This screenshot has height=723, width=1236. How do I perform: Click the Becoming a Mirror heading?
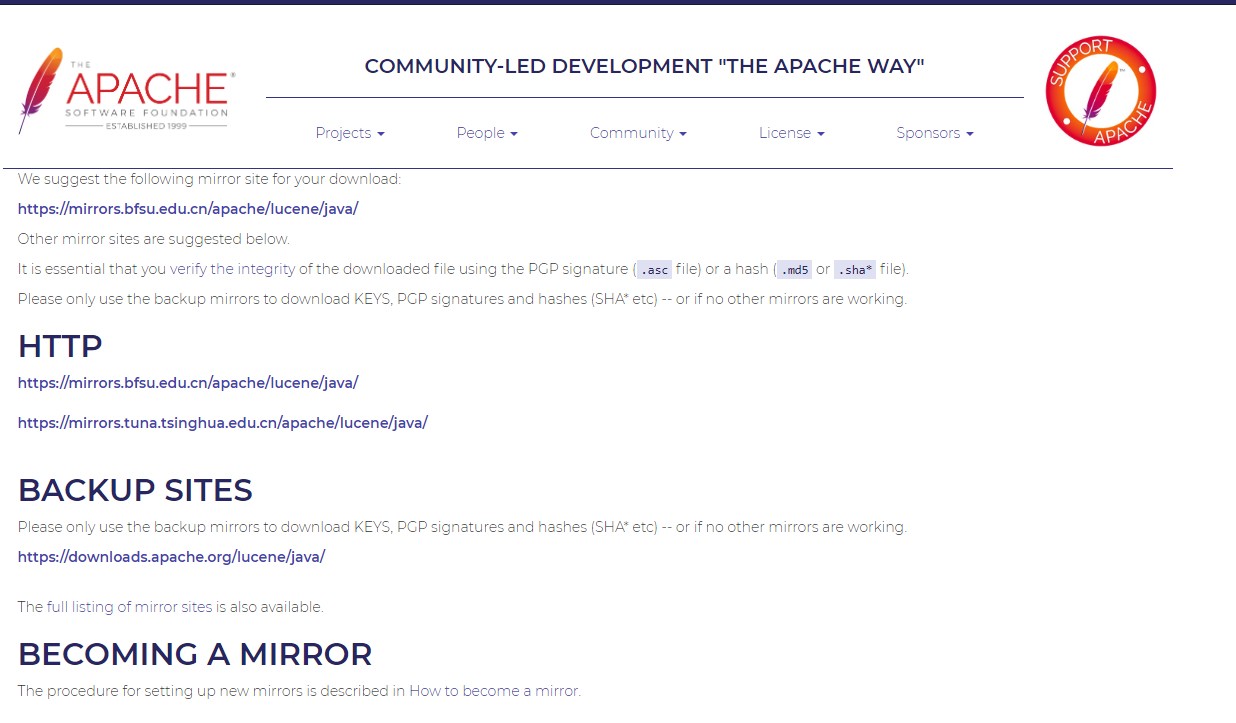(x=195, y=654)
